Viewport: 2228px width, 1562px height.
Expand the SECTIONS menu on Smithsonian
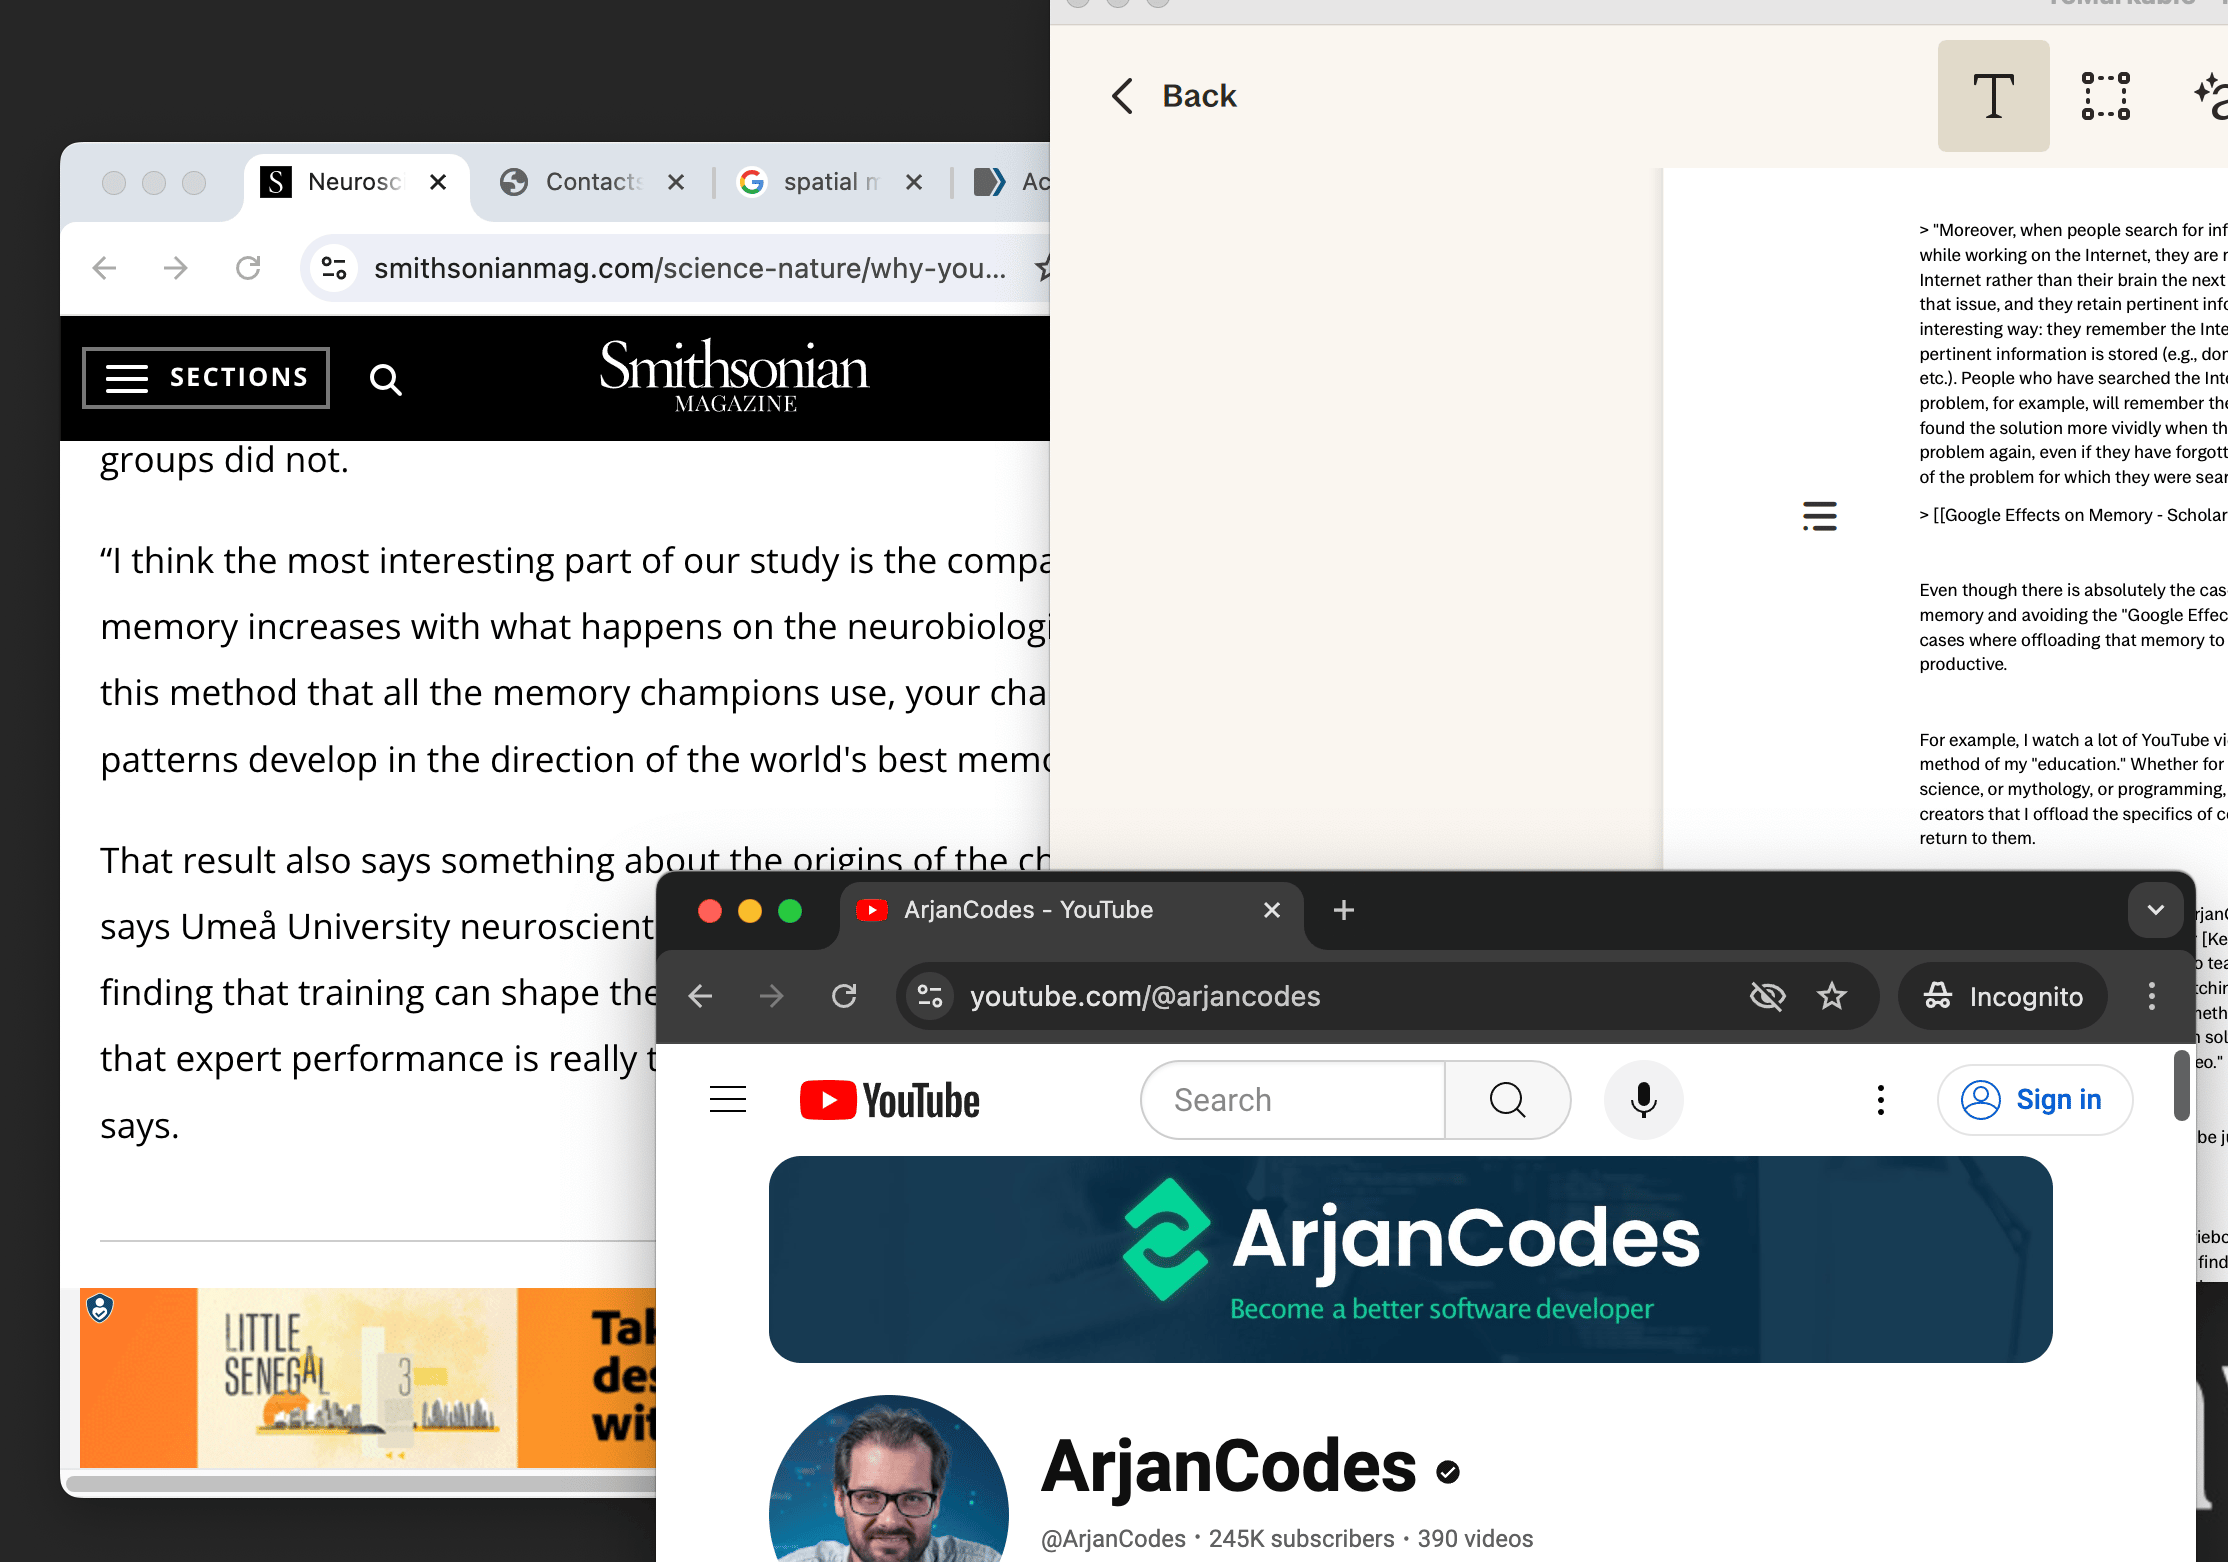click(x=206, y=378)
